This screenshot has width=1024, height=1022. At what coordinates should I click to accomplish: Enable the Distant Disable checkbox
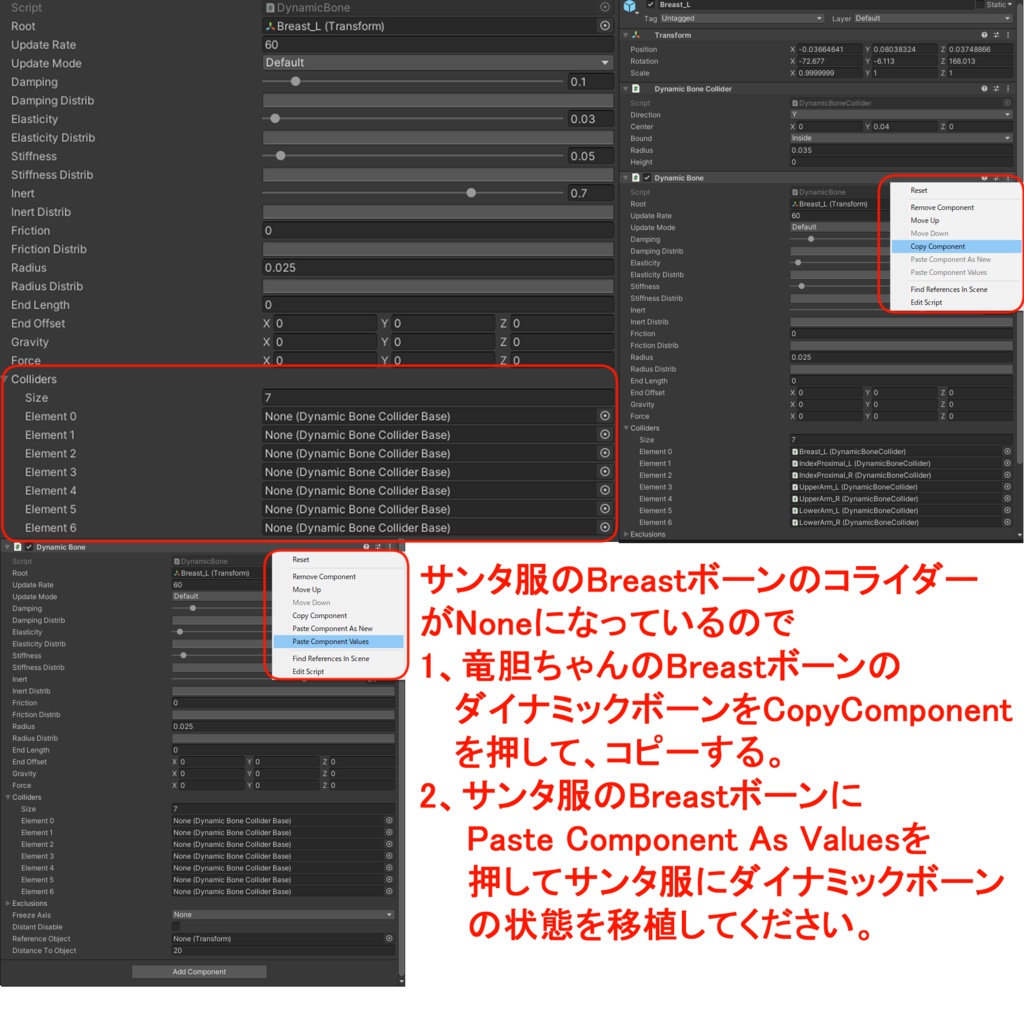pos(176,927)
